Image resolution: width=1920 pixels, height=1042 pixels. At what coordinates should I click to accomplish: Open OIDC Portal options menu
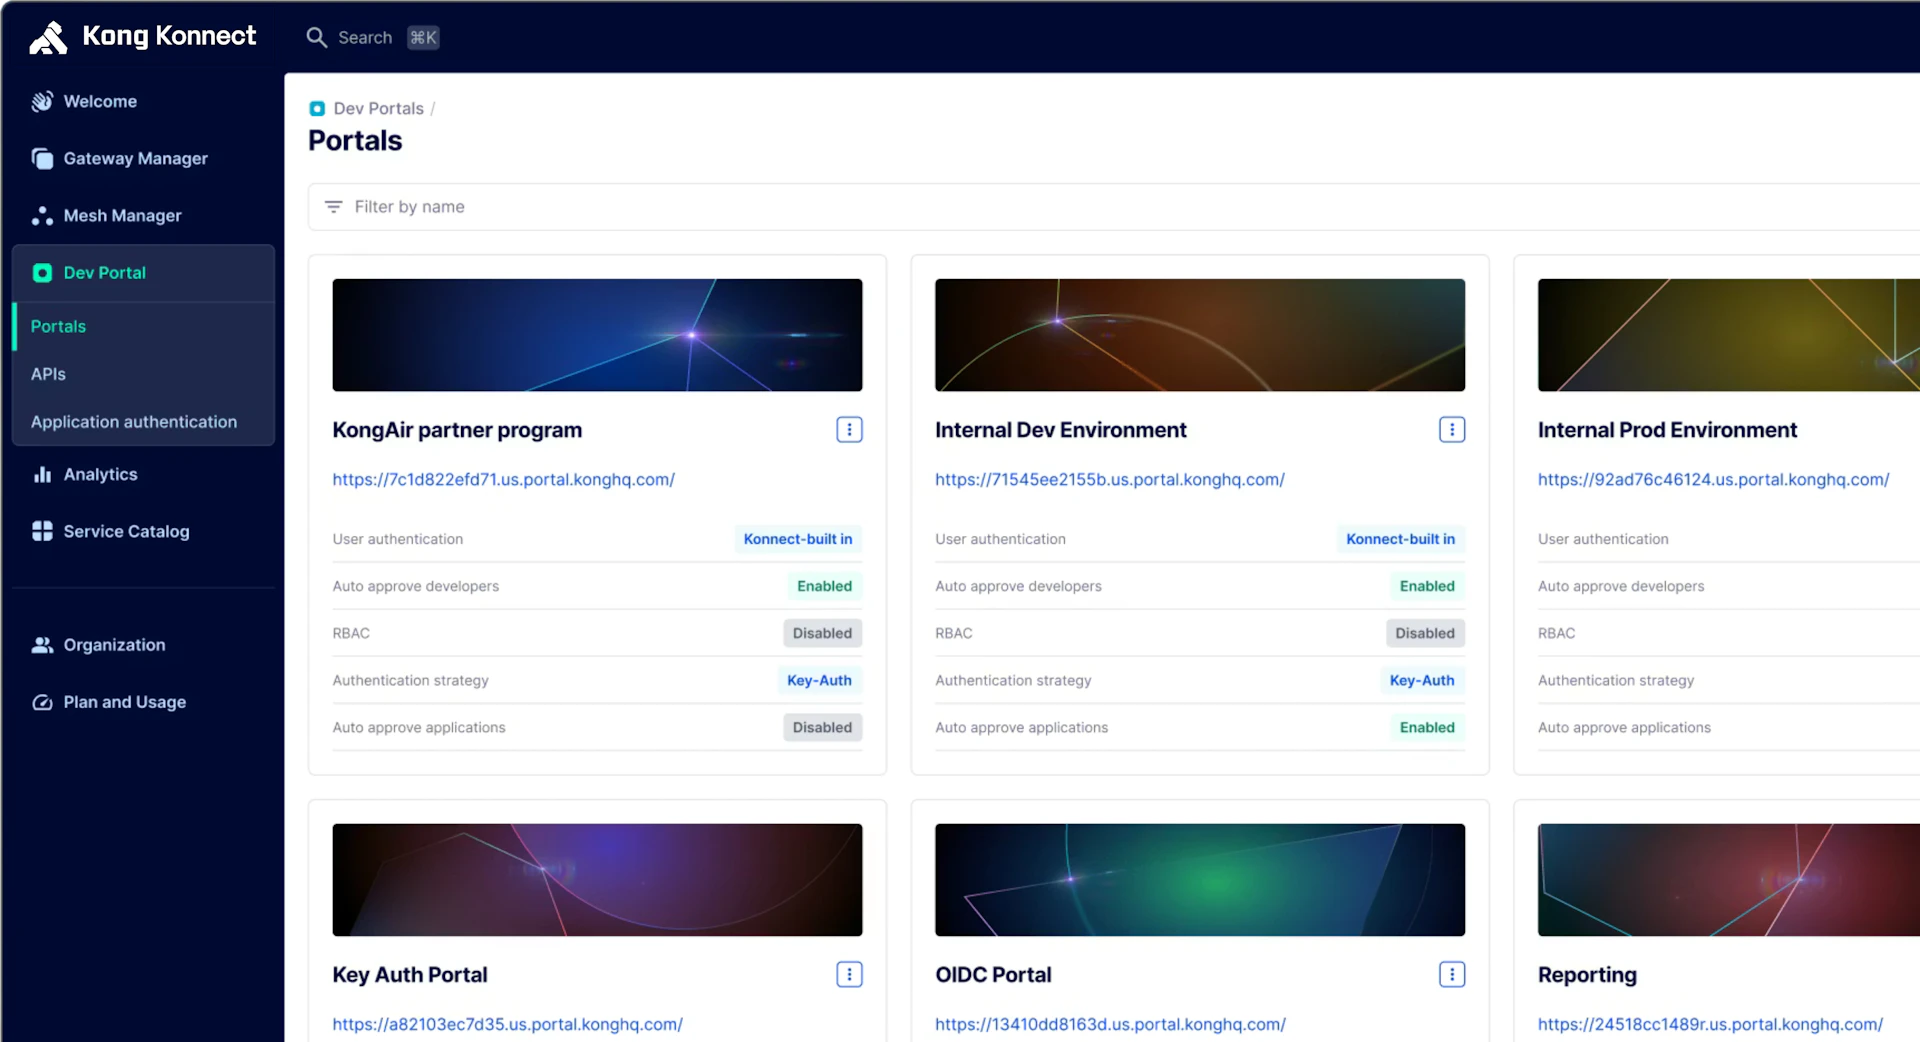tap(1452, 974)
